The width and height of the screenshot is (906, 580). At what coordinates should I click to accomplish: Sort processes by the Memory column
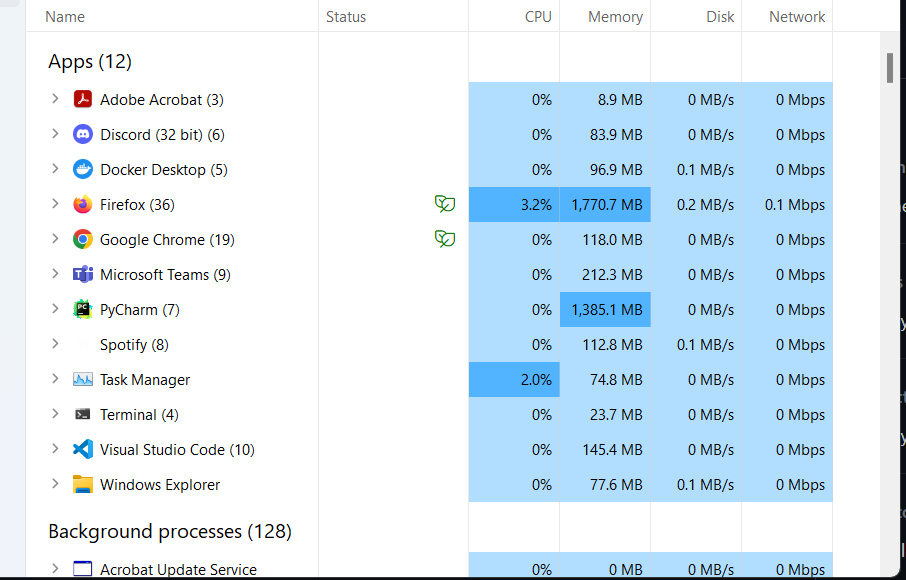click(x=614, y=16)
